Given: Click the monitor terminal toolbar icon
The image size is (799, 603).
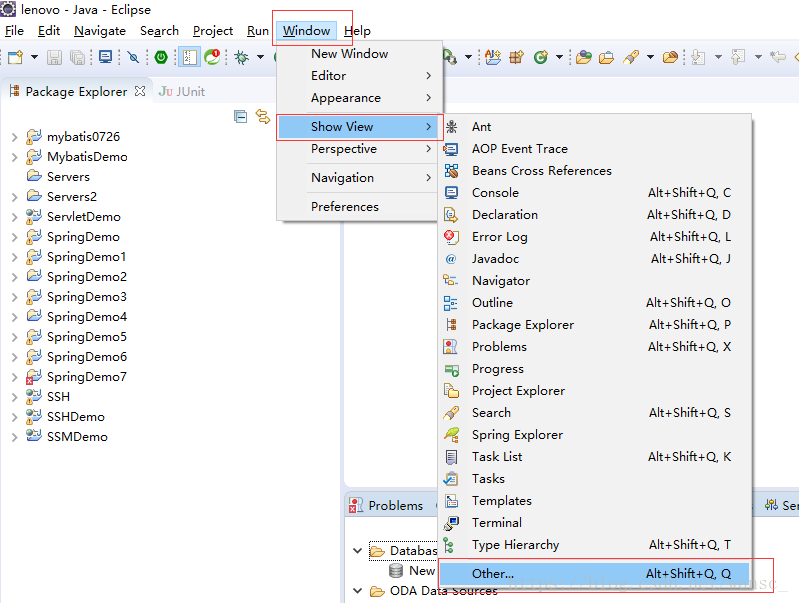Looking at the screenshot, I should 105,57.
